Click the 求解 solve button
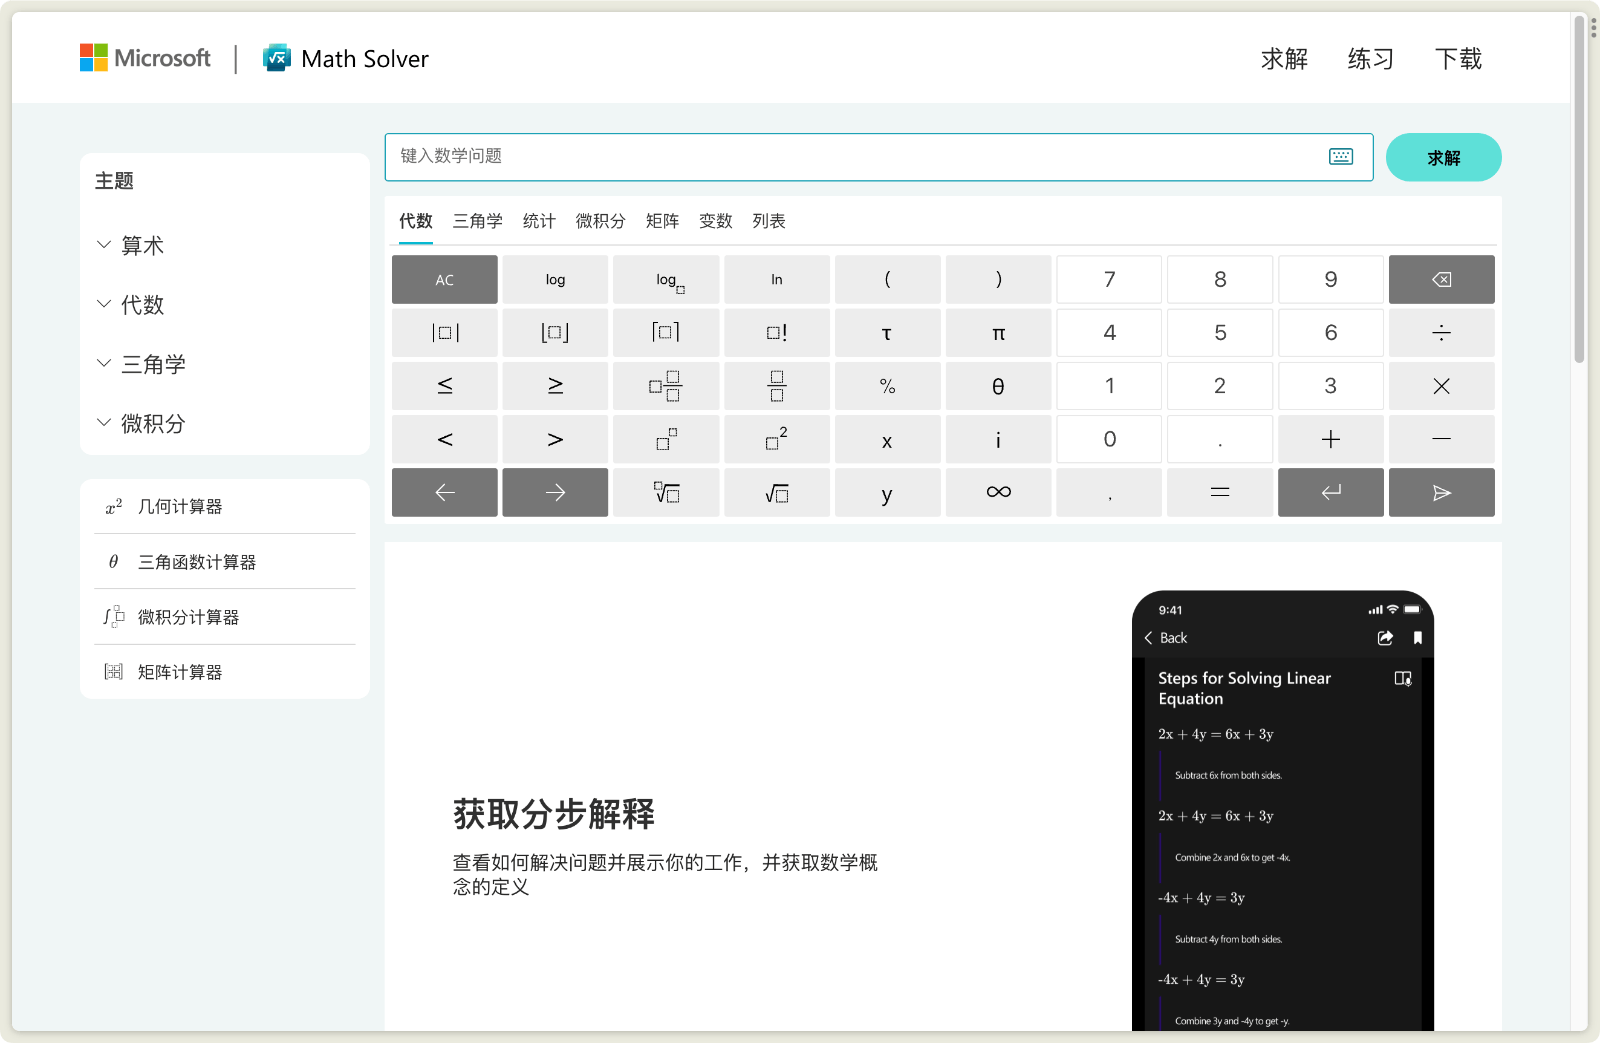The width and height of the screenshot is (1600, 1043). (x=1443, y=158)
